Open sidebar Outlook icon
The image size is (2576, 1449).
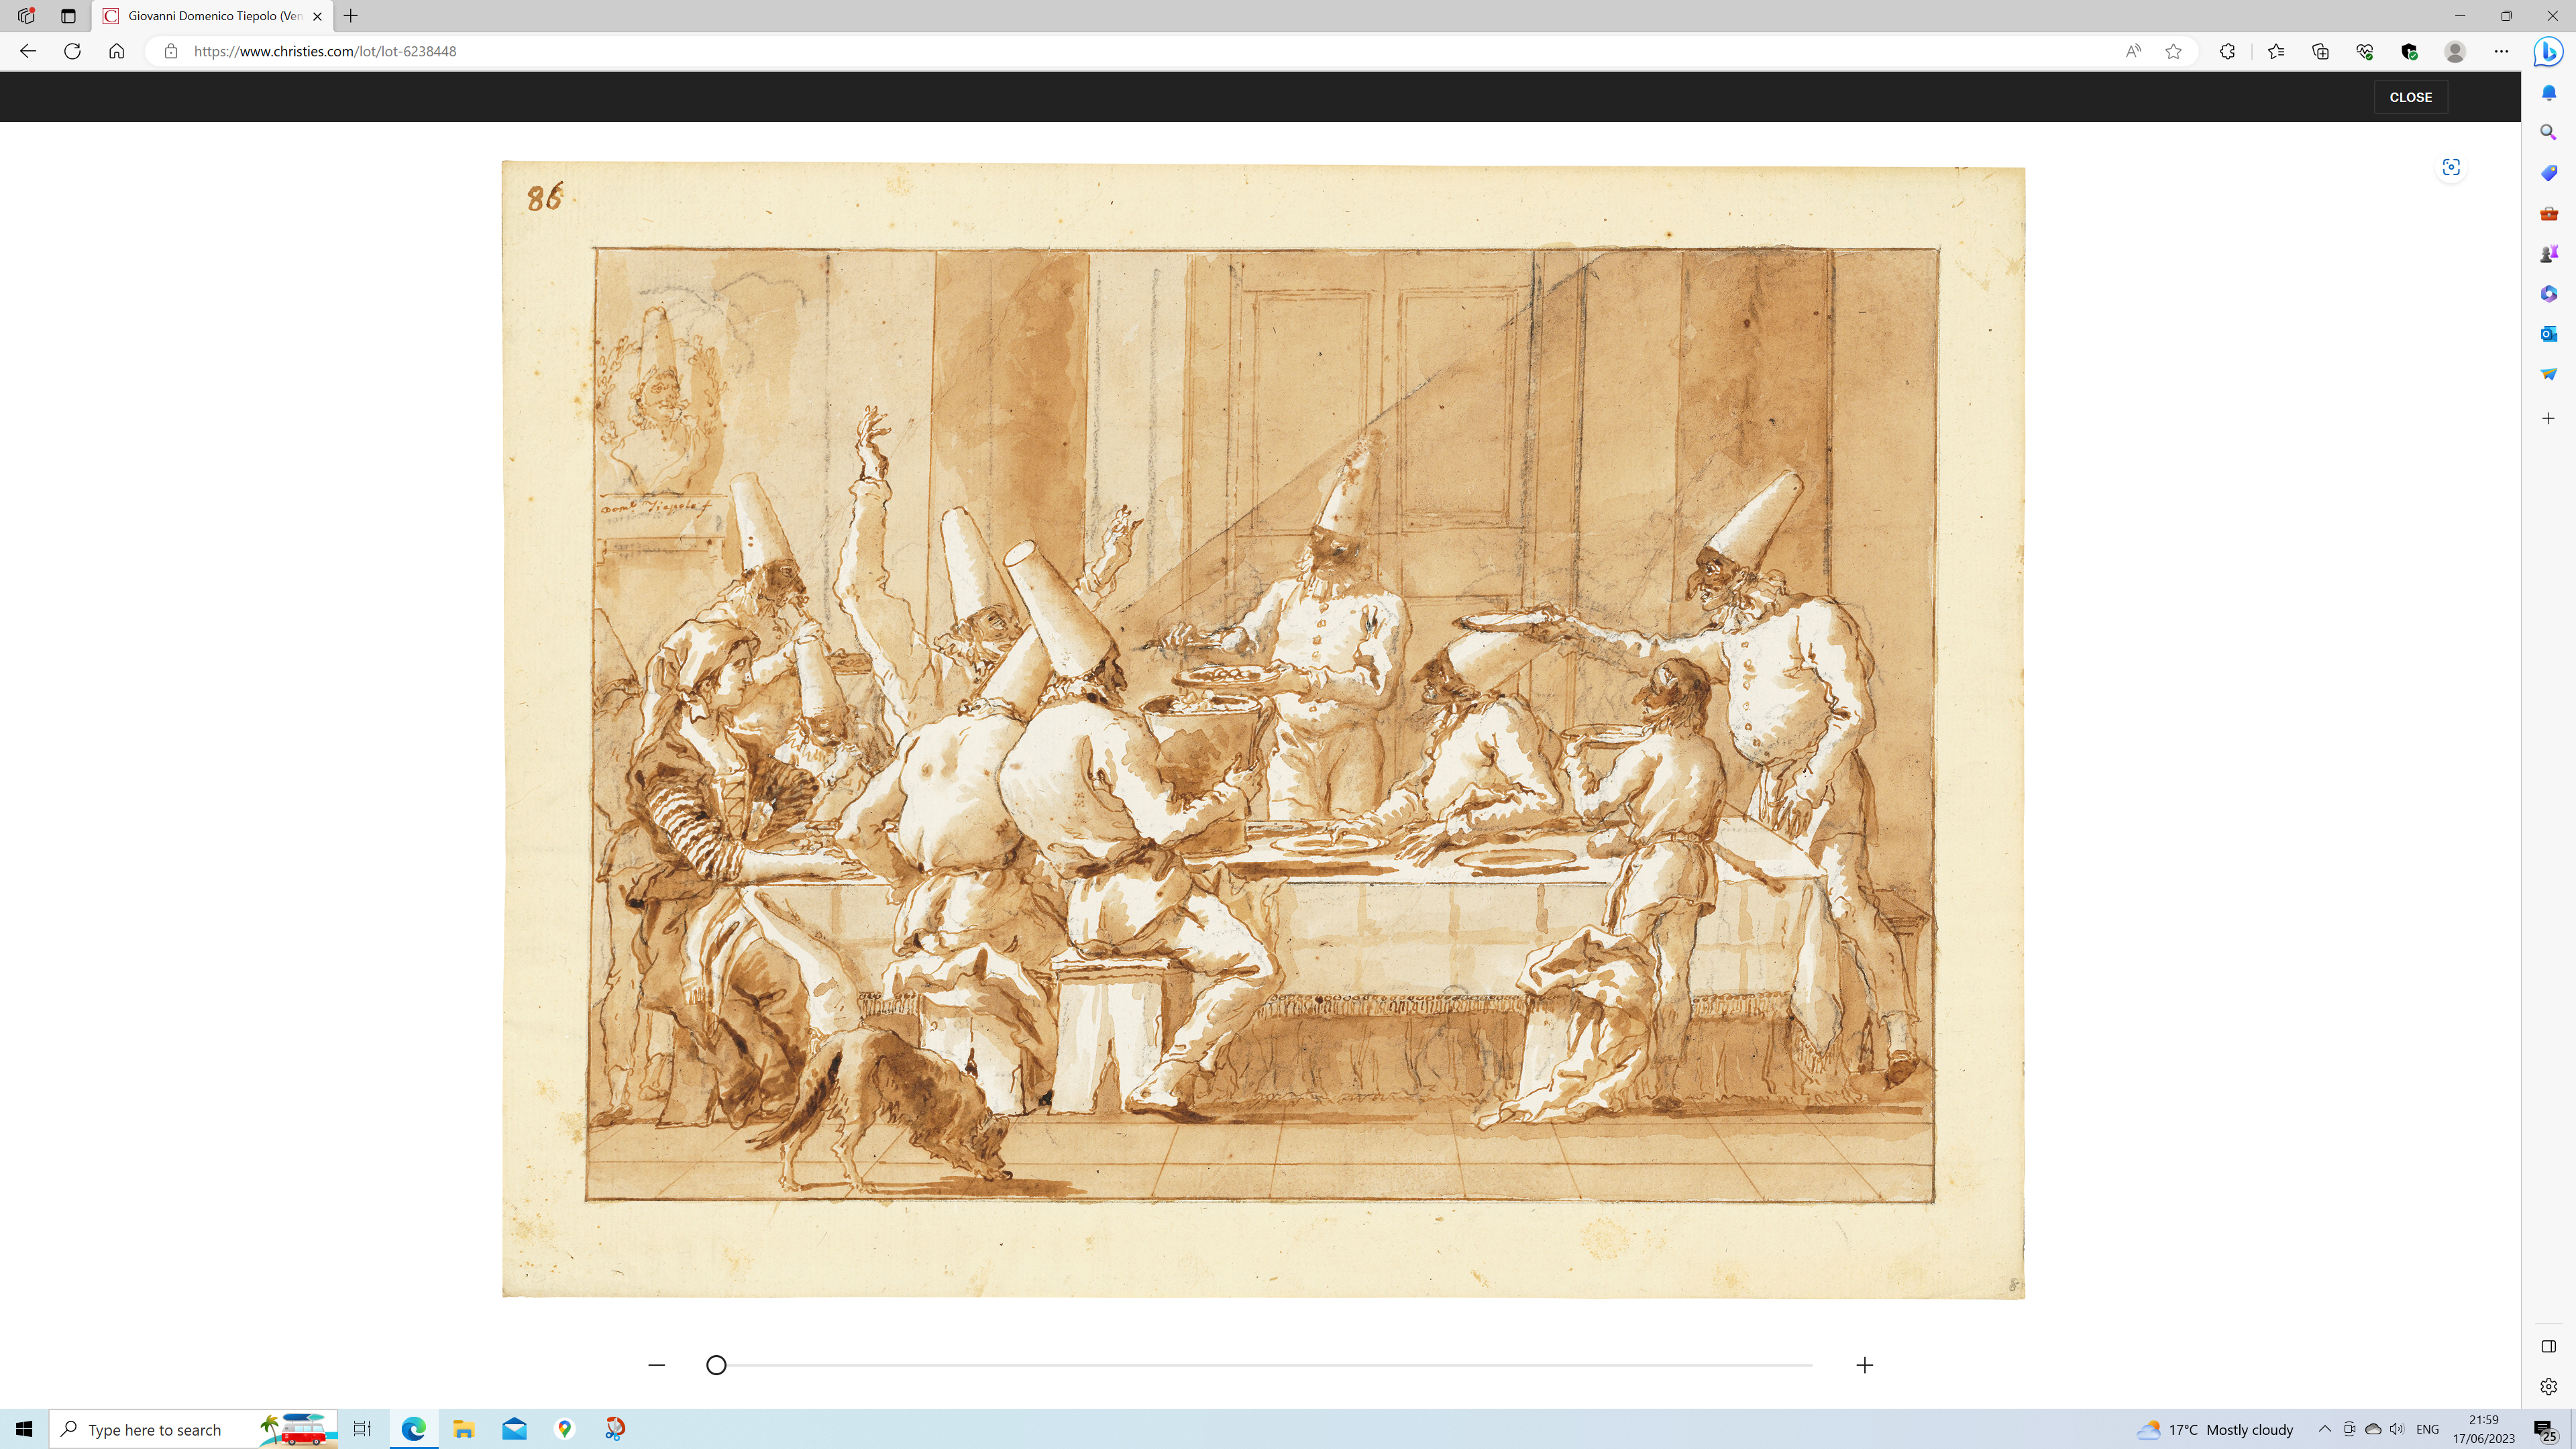[2548, 334]
